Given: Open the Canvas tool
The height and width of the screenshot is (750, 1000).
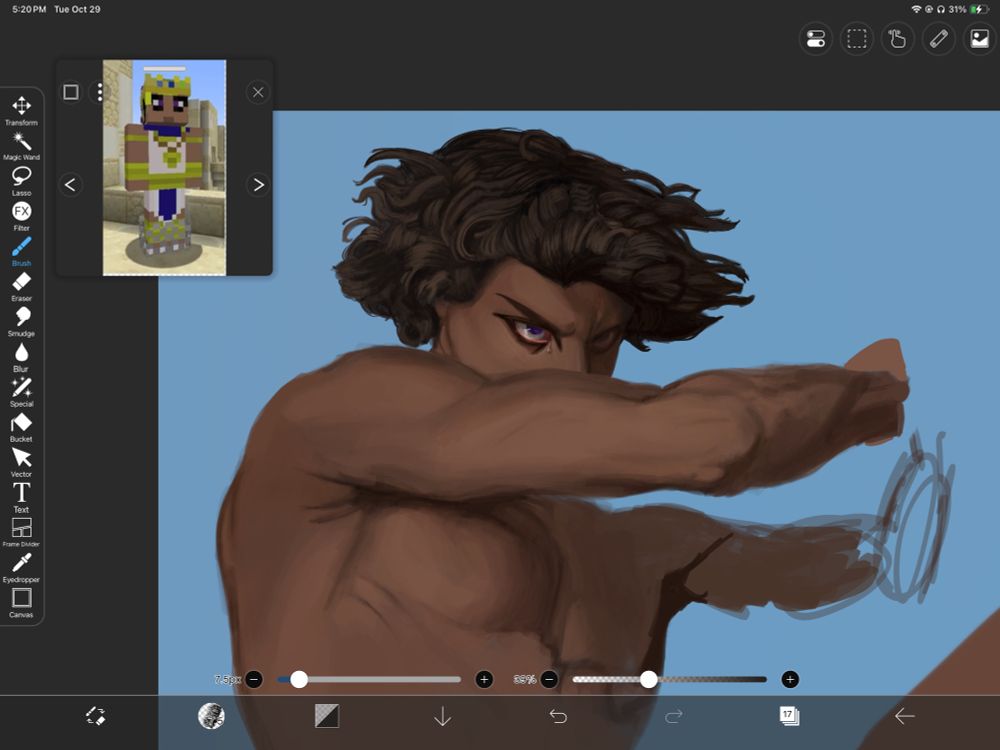Looking at the screenshot, I should click(x=22, y=603).
